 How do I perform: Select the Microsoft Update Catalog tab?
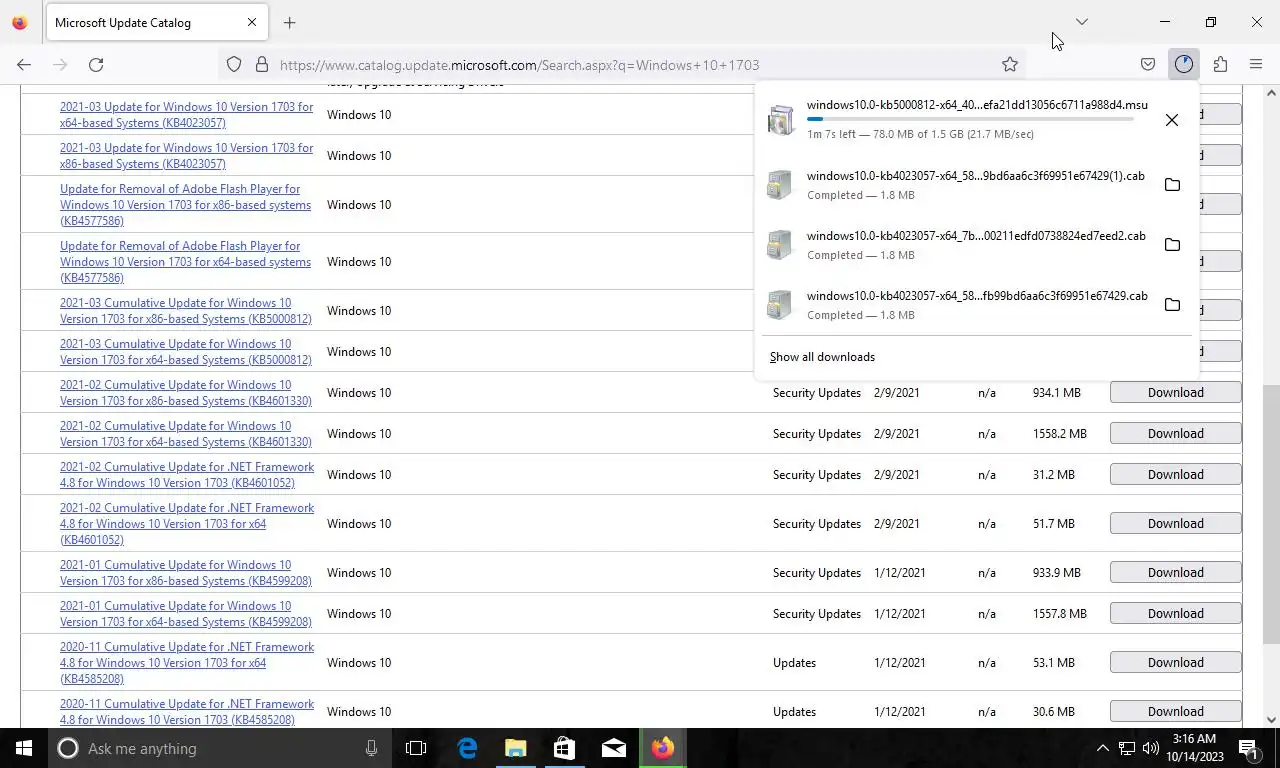[x=155, y=22]
